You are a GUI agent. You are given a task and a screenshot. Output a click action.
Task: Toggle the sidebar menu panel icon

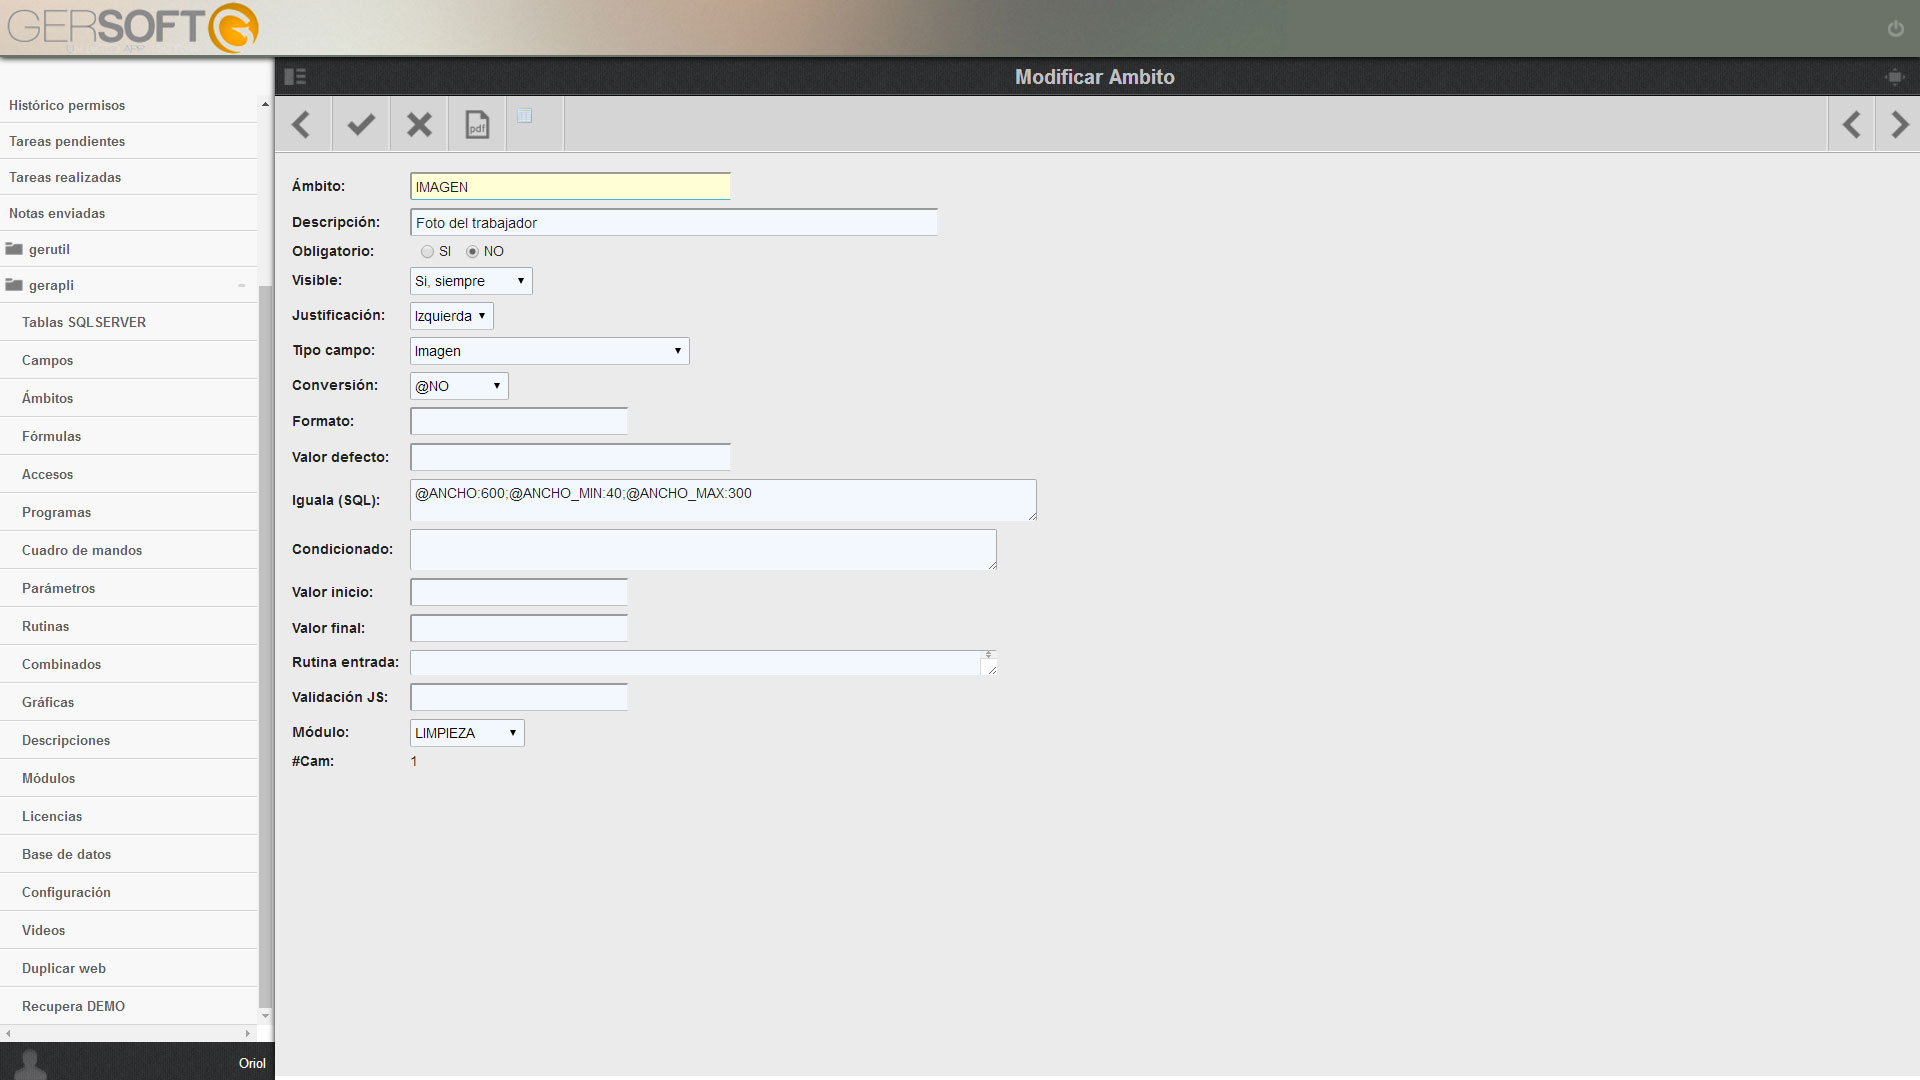coord(295,77)
